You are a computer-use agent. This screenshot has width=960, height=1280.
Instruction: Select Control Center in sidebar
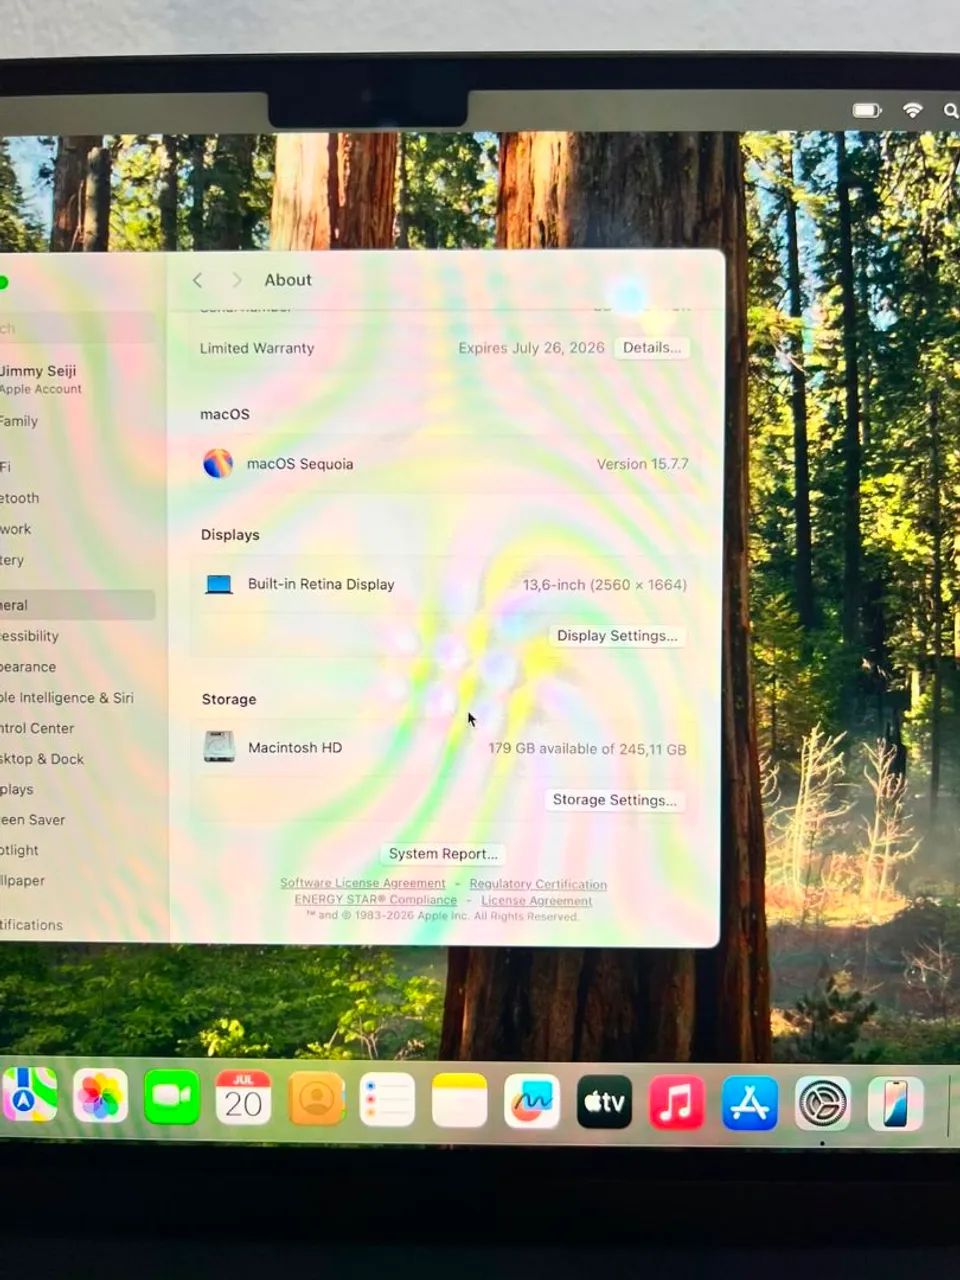(x=38, y=728)
